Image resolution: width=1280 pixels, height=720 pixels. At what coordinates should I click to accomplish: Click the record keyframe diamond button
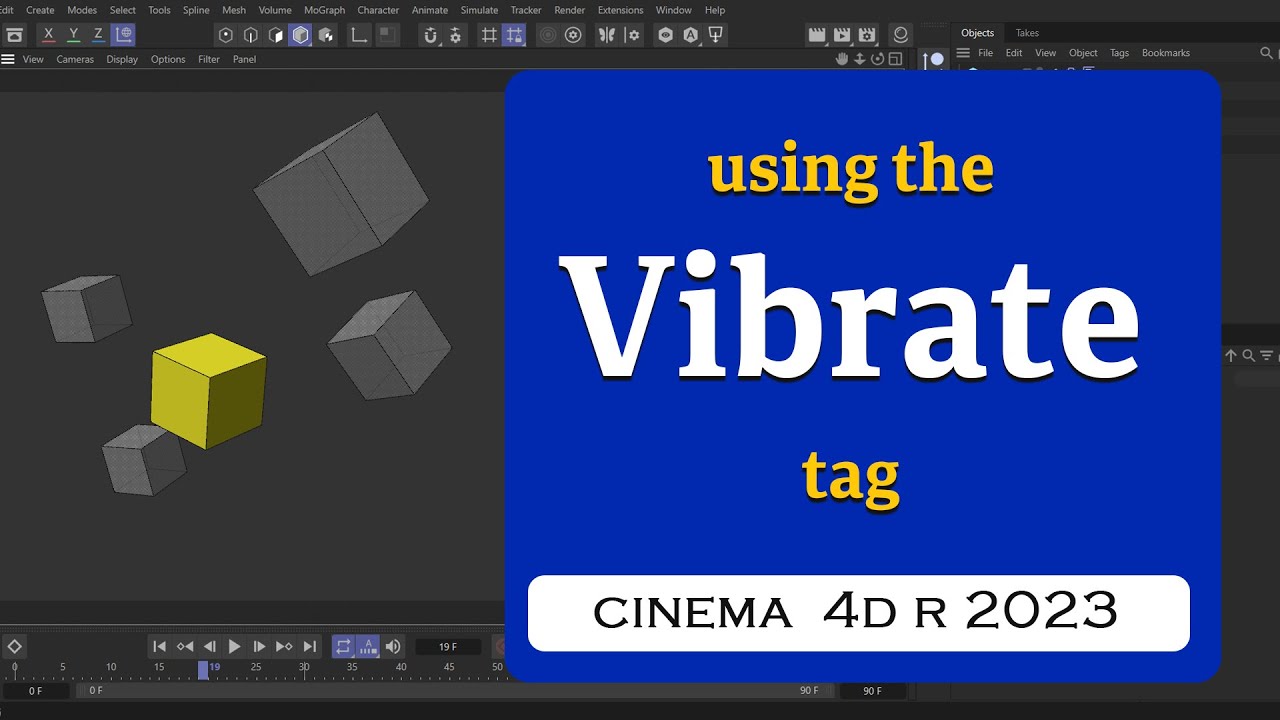[15, 647]
